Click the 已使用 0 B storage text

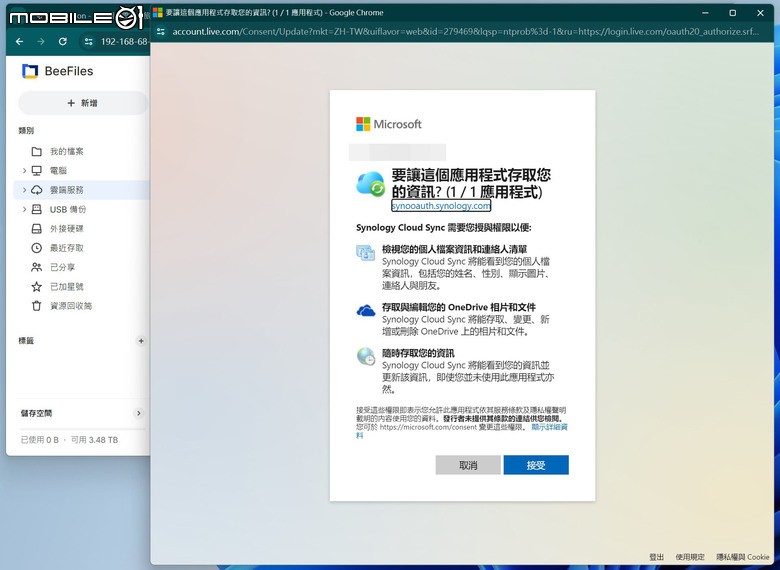pyautogui.click(x=40, y=440)
